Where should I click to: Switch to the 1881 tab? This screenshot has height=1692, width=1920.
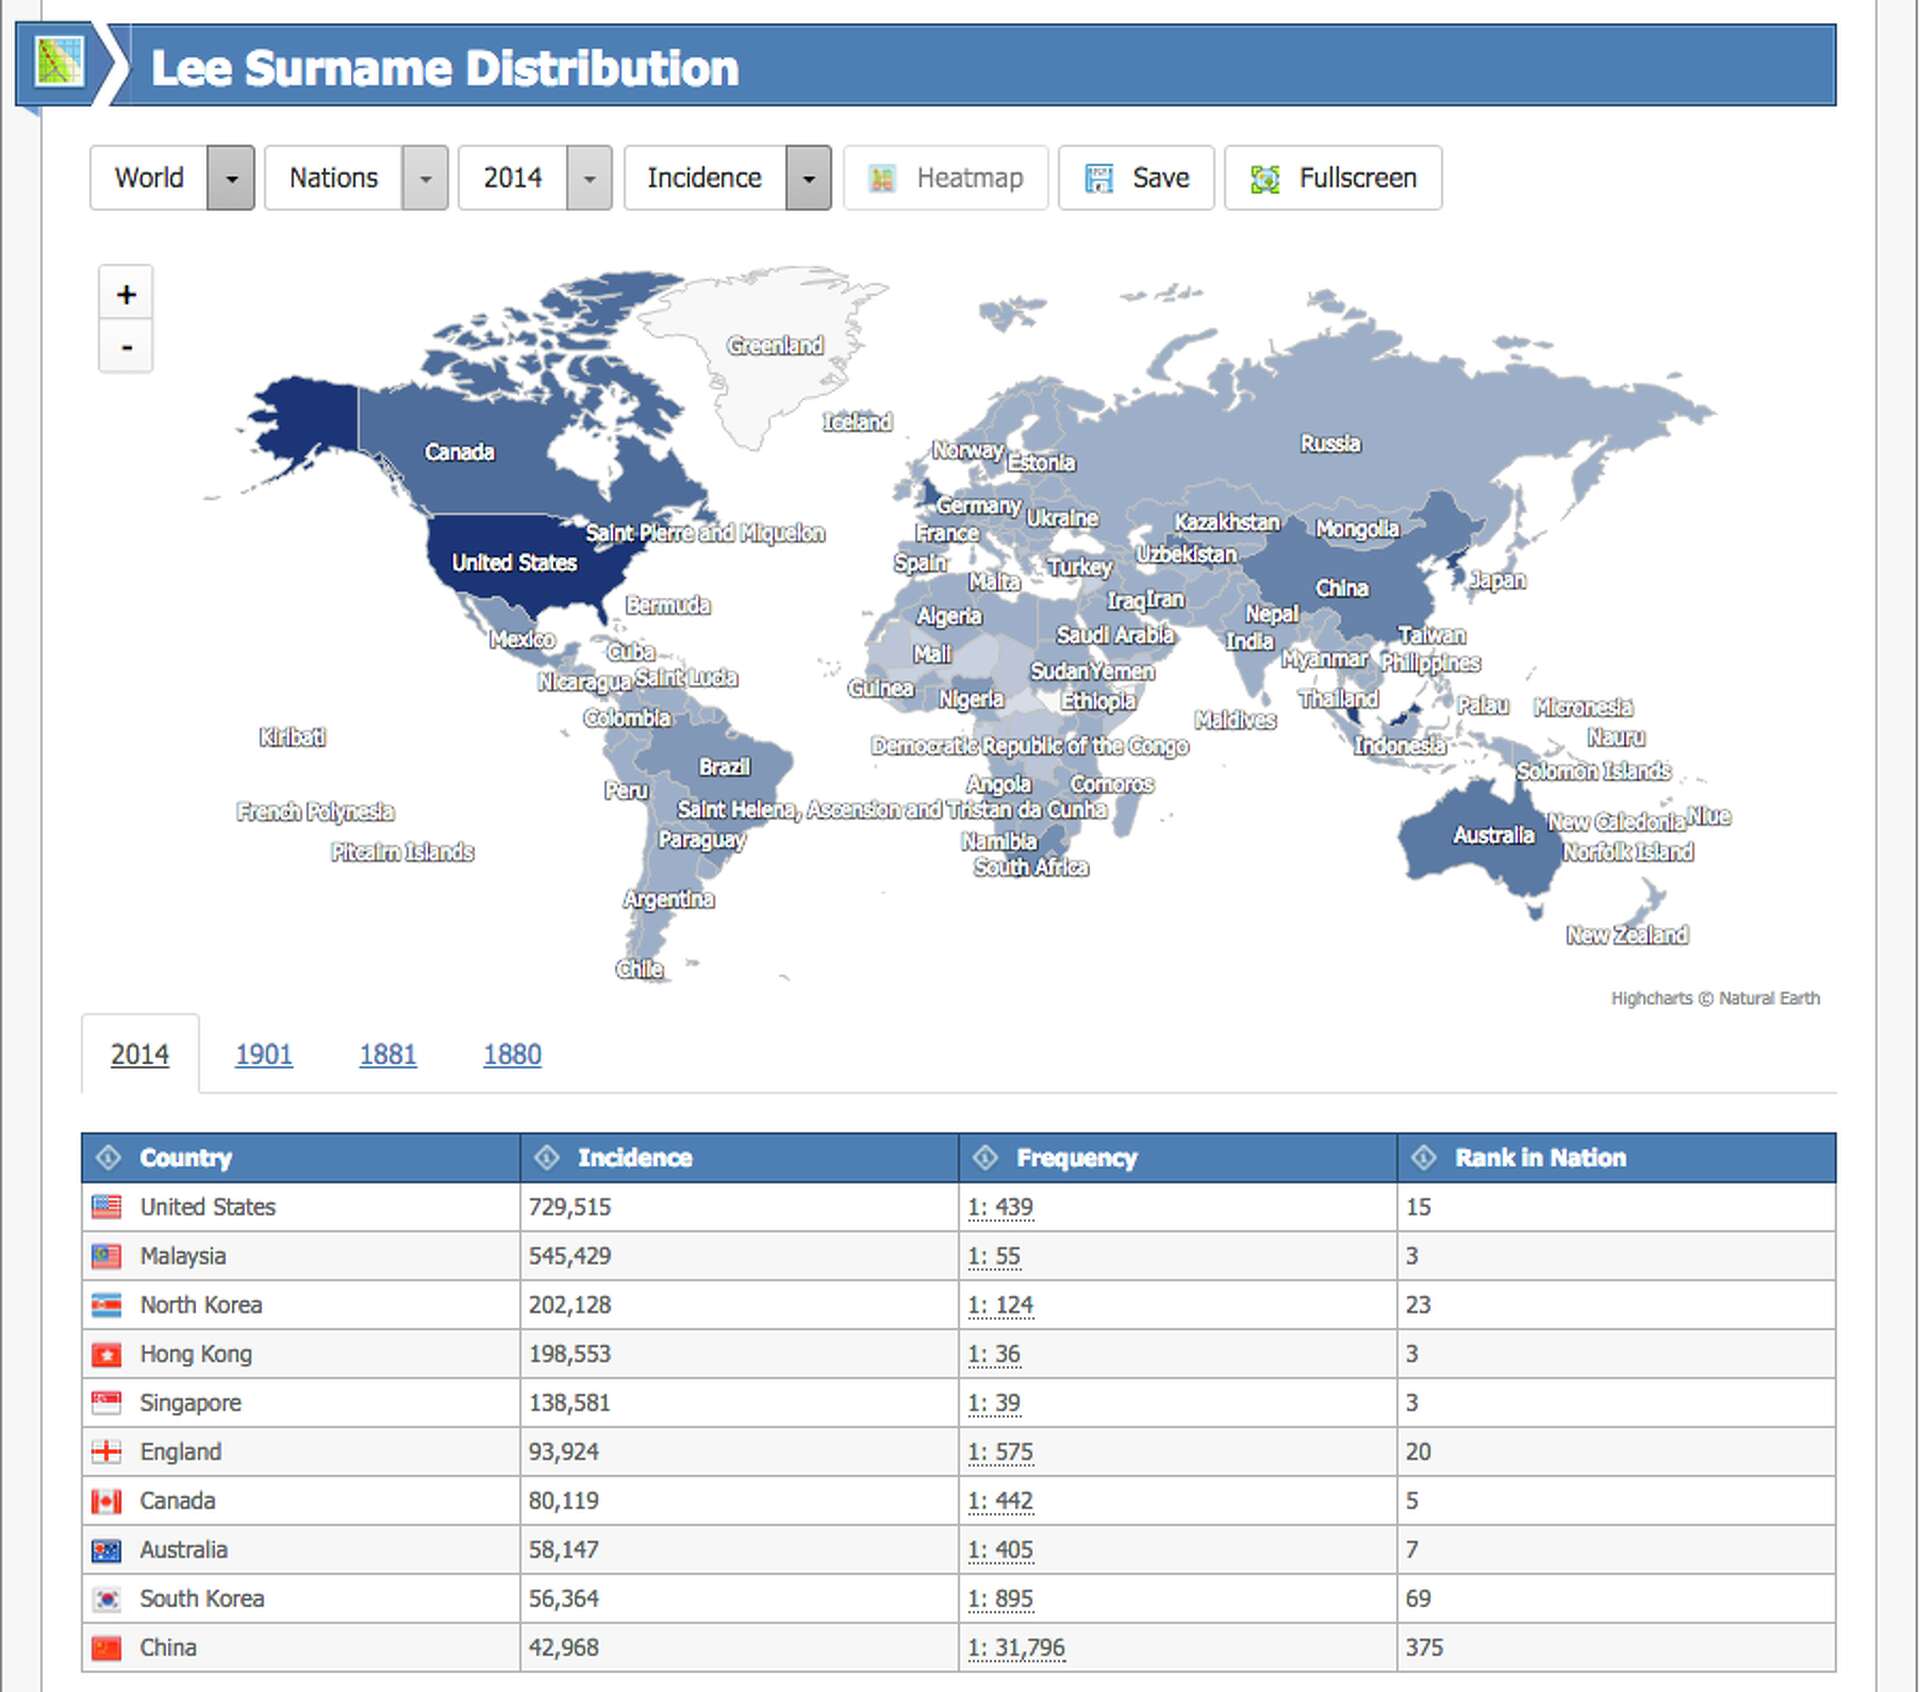click(x=388, y=1054)
